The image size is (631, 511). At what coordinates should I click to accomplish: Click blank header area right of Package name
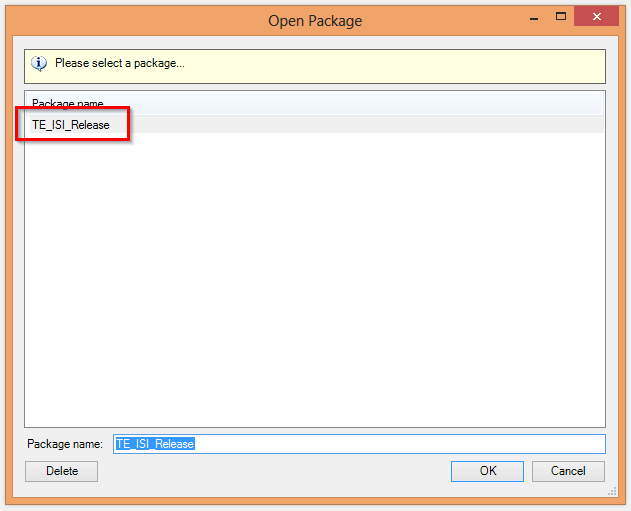(350, 103)
